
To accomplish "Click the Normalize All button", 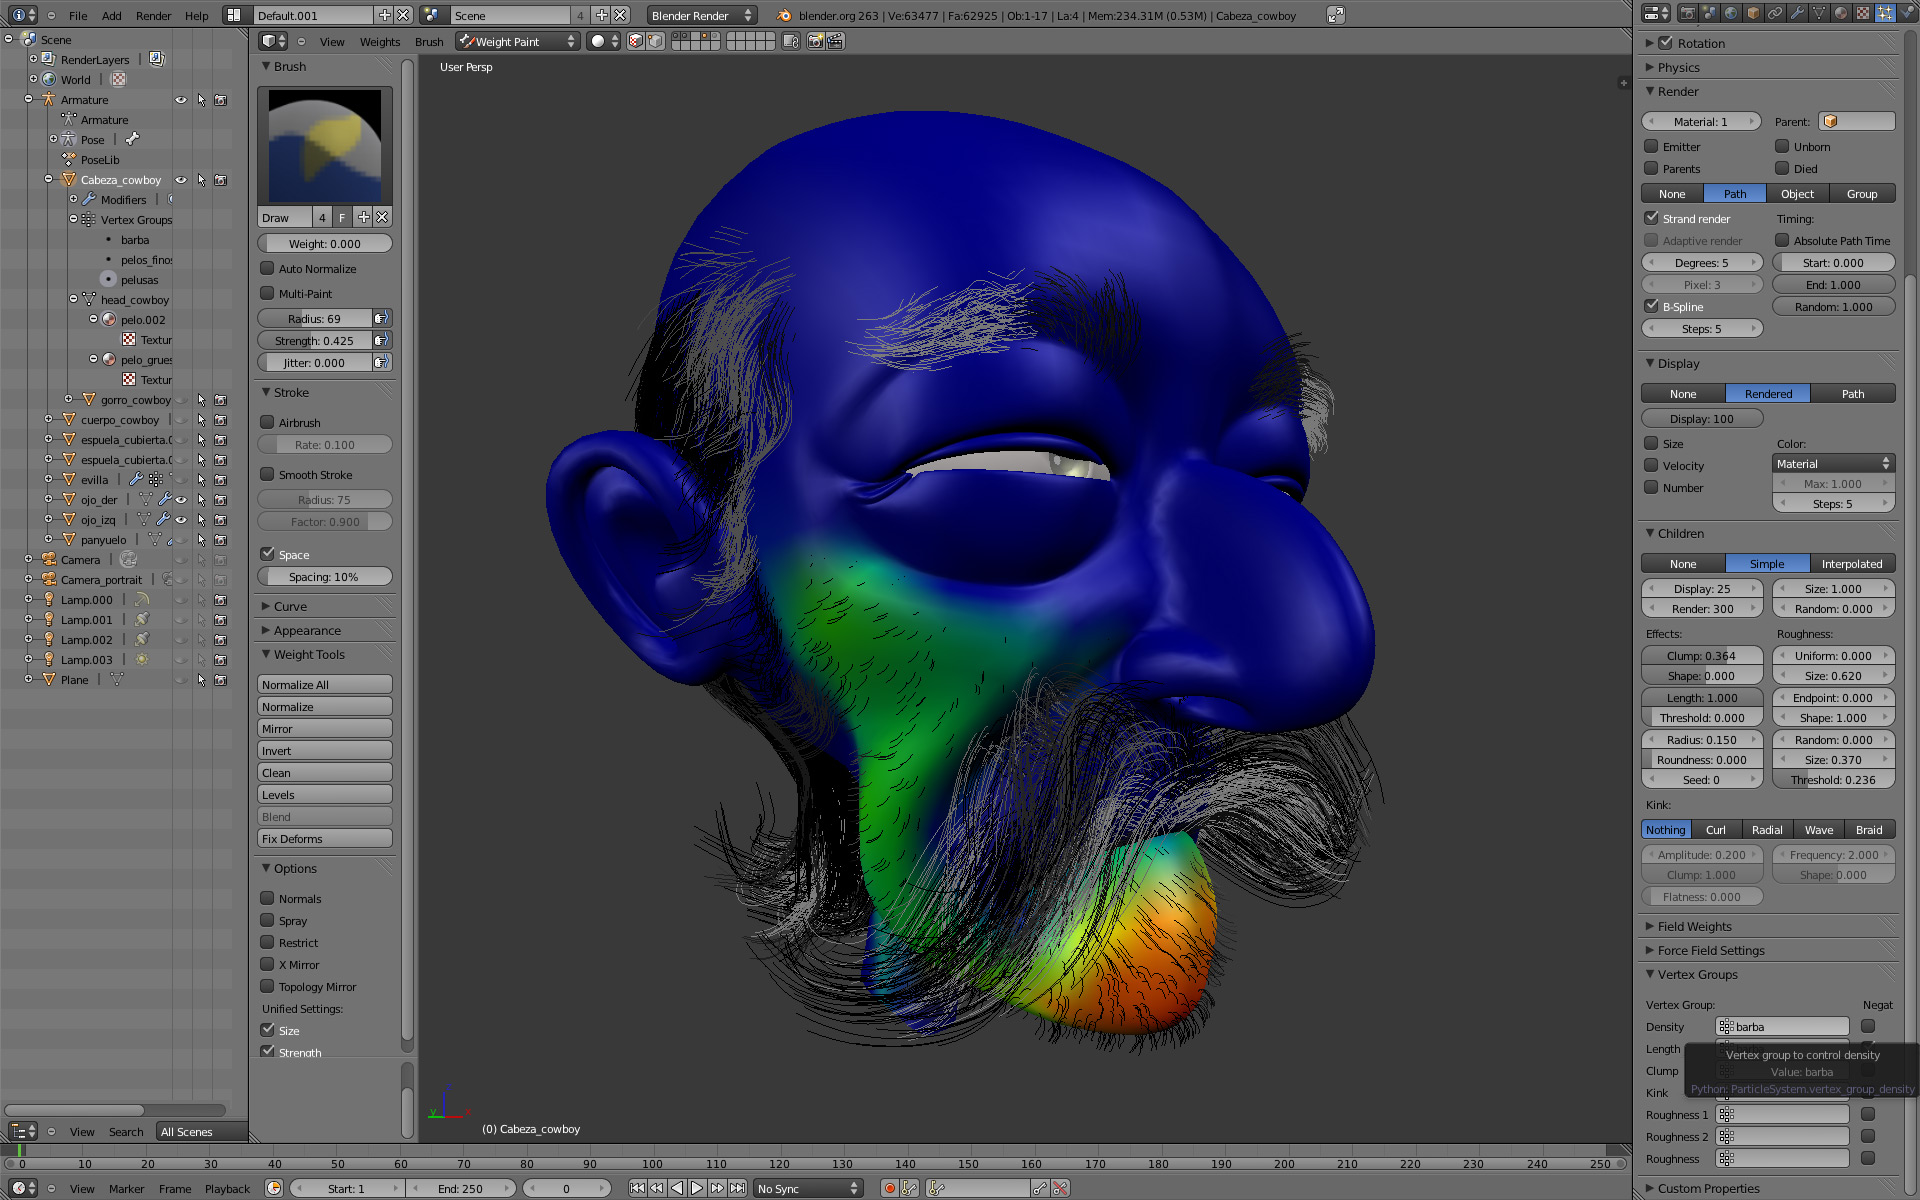I will coord(324,684).
